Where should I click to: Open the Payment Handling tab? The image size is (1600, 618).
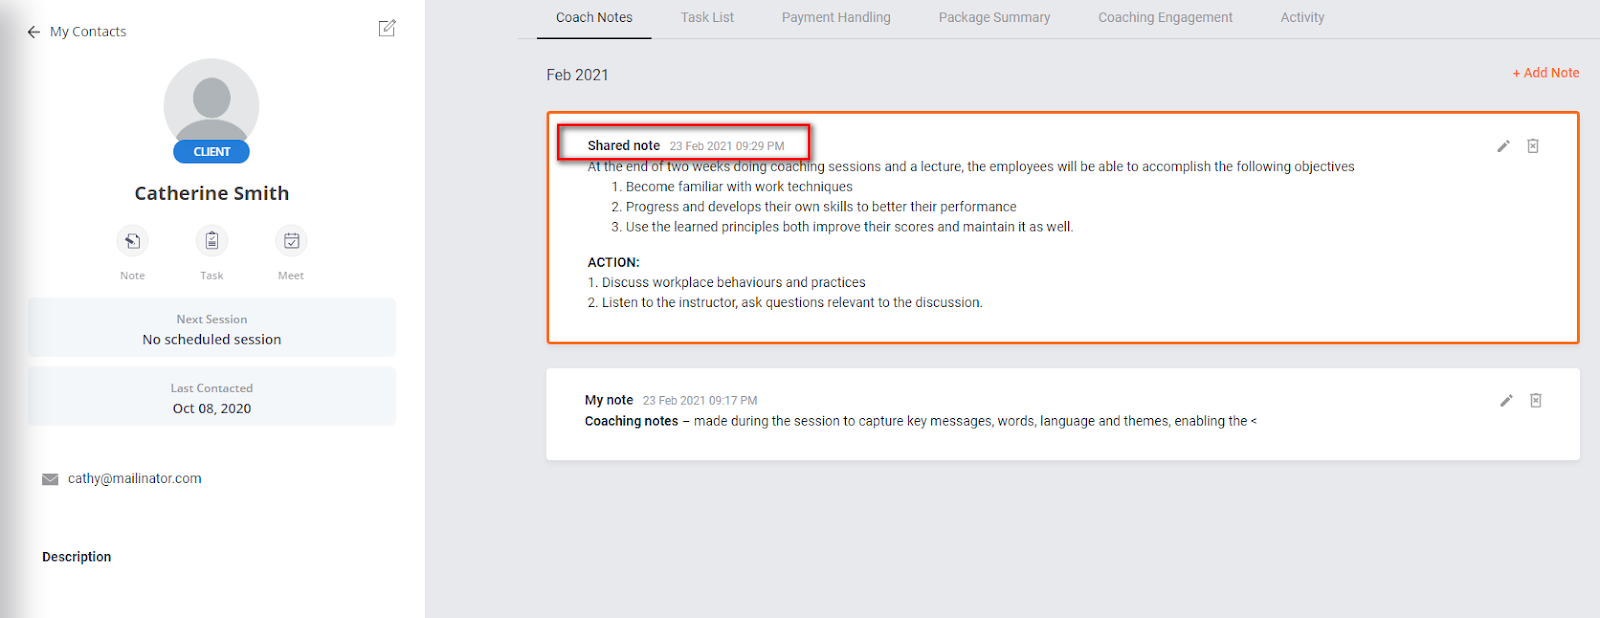tap(836, 18)
